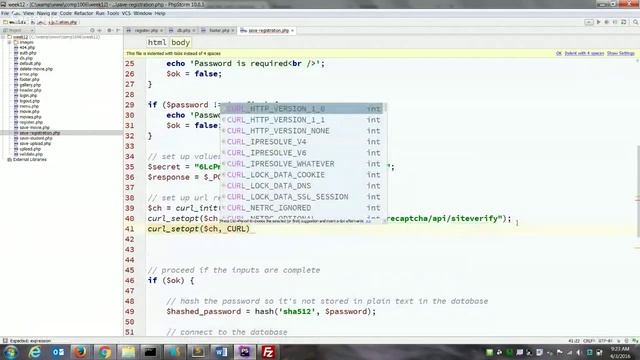Click the html breadcrumb tag
The width and height of the screenshot is (640, 360).
[x=157, y=42]
